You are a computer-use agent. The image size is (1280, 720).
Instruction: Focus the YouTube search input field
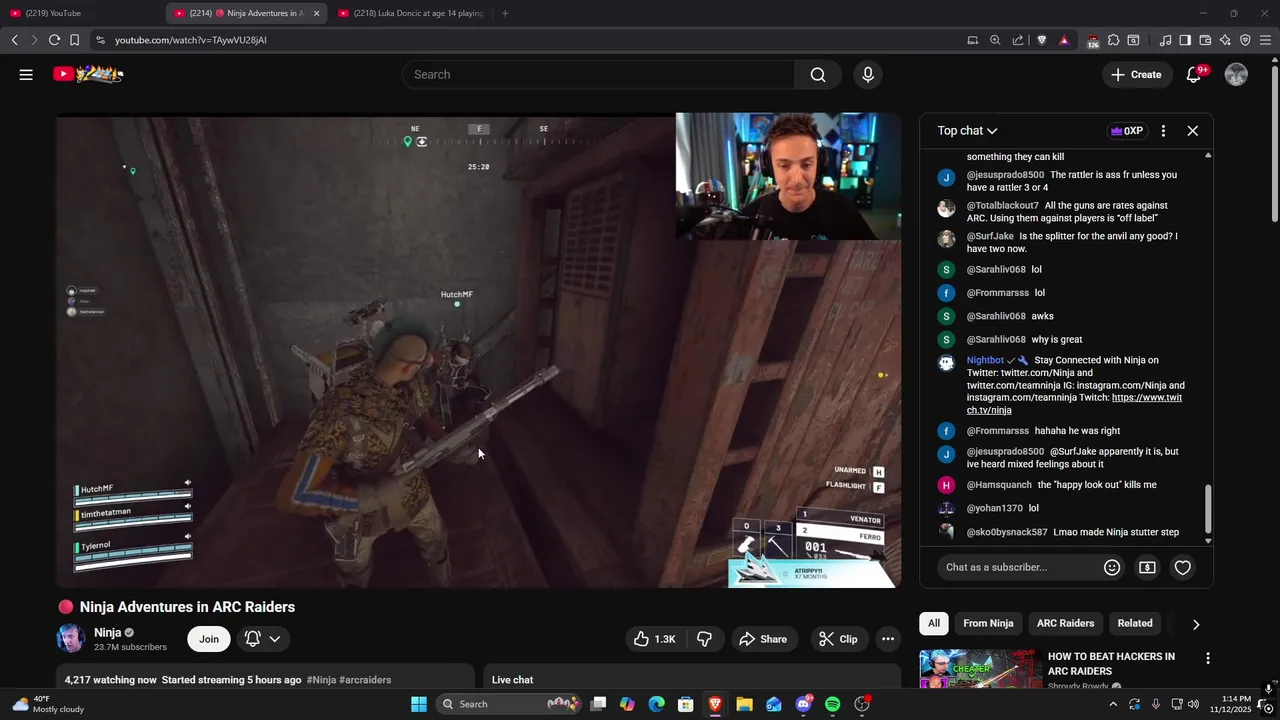pos(599,74)
